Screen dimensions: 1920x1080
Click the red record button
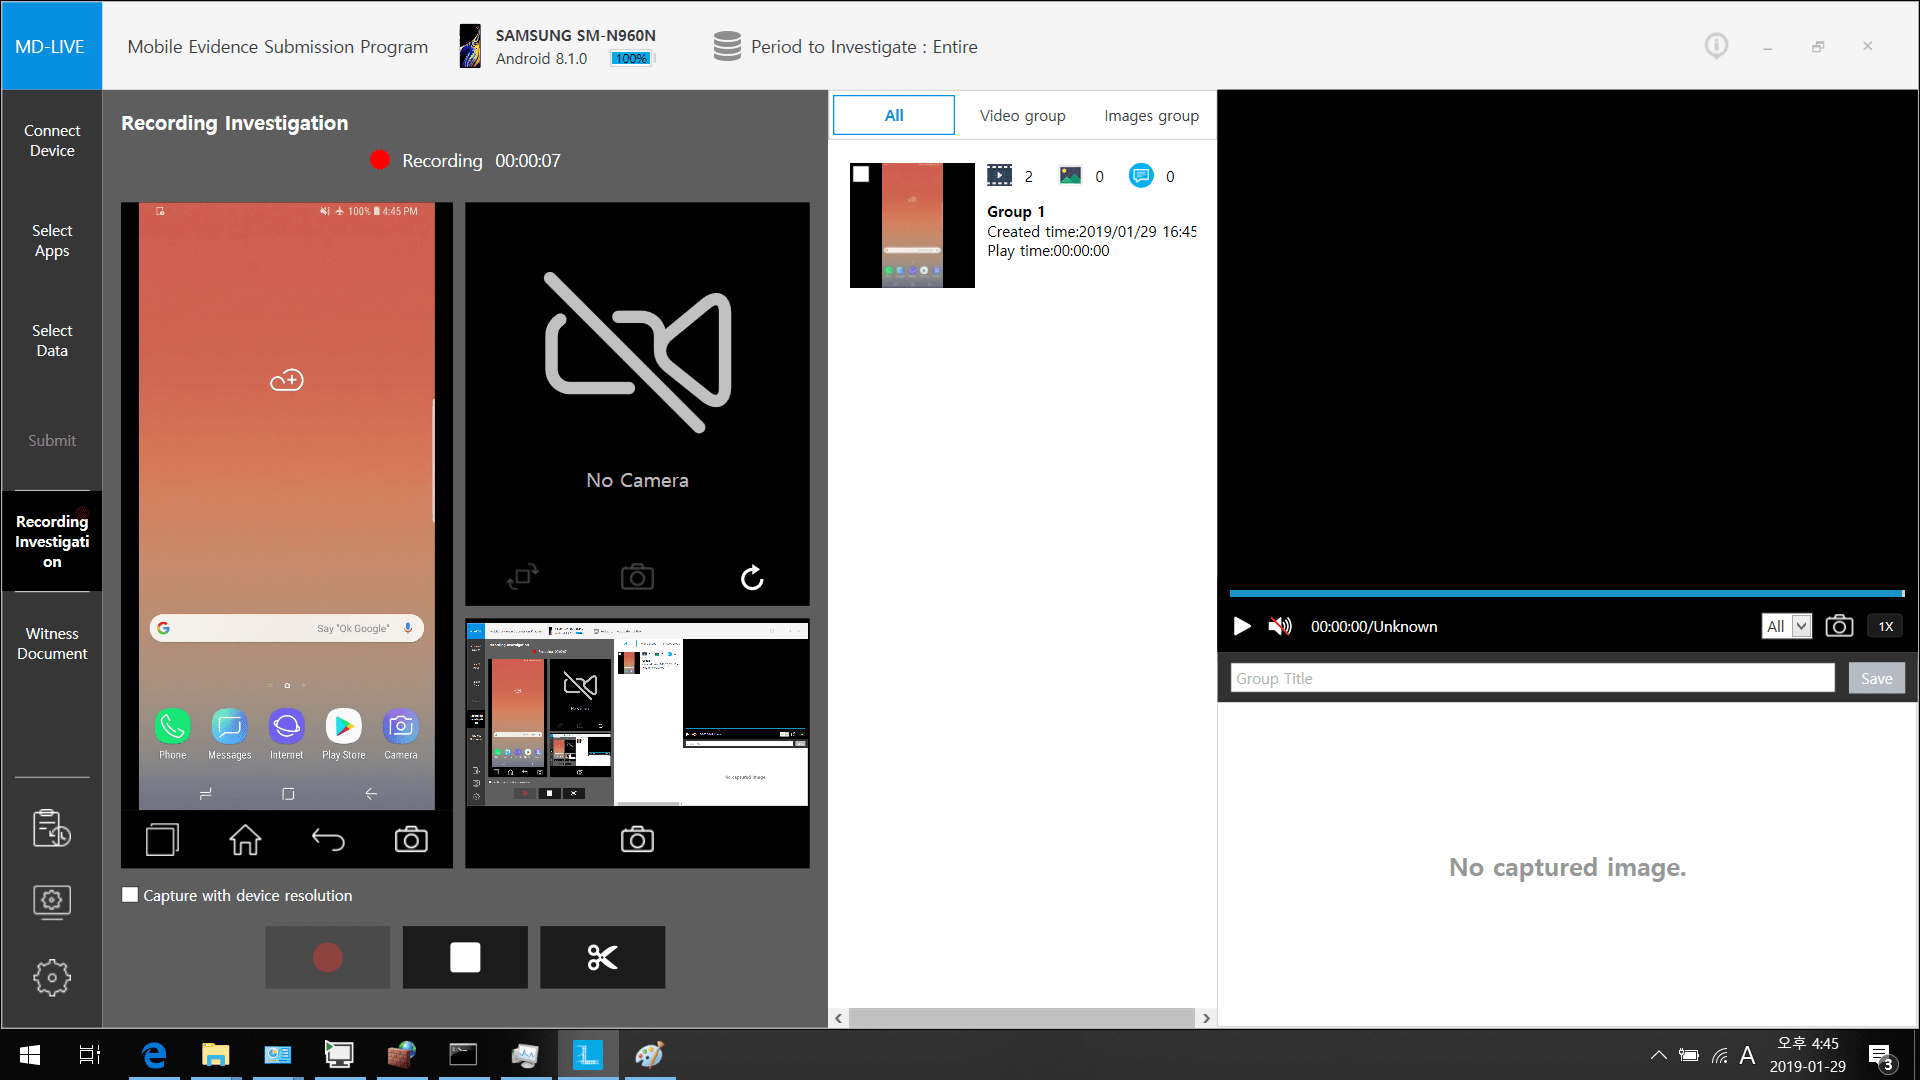click(x=327, y=956)
